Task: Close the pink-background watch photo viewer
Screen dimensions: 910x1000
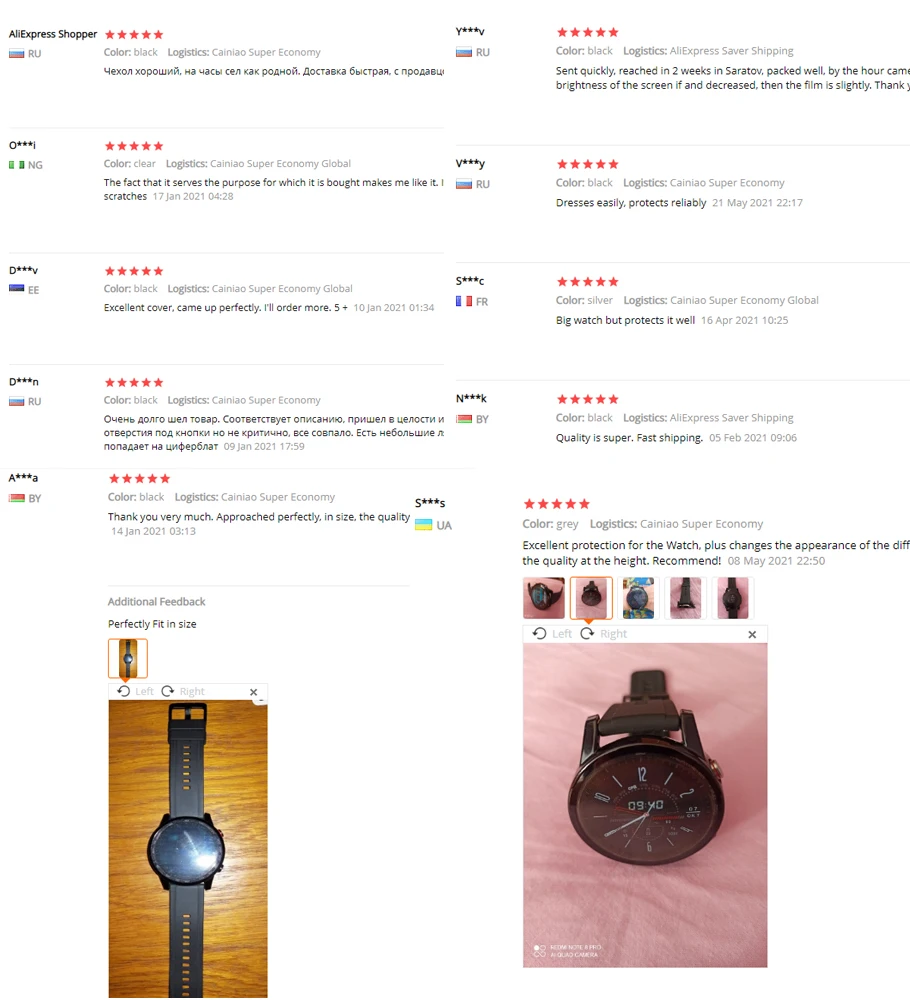Action: [x=752, y=634]
